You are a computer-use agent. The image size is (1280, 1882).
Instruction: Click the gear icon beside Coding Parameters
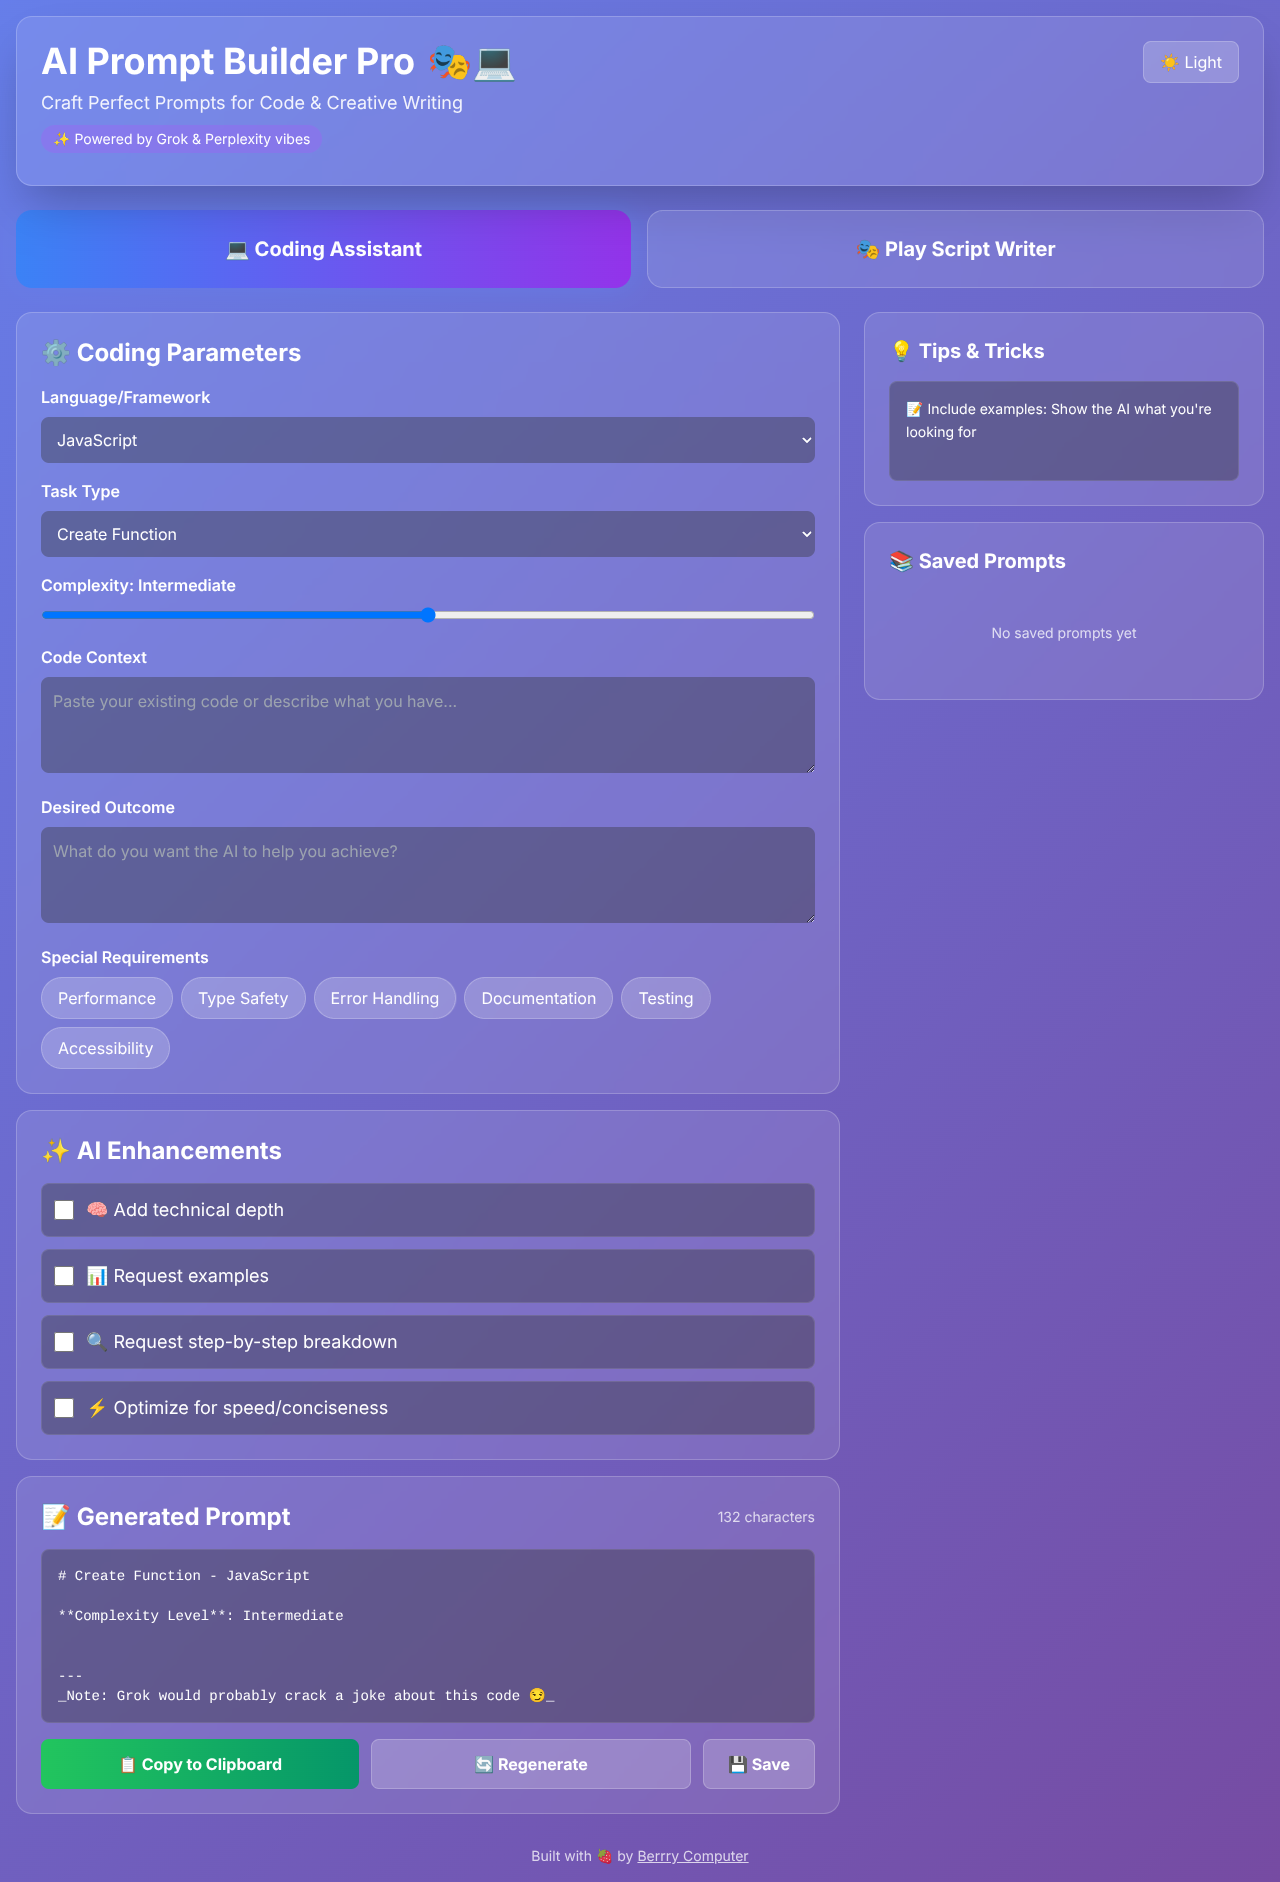tap(56, 353)
